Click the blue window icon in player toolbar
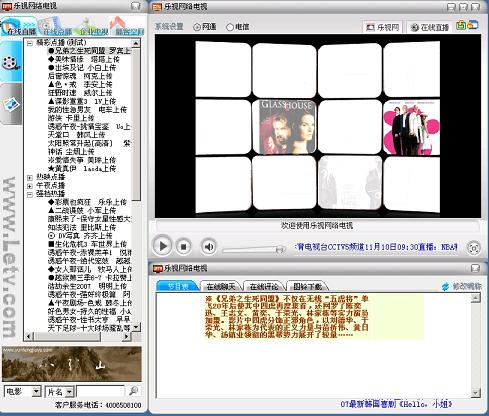The image size is (489, 416). pos(472,25)
